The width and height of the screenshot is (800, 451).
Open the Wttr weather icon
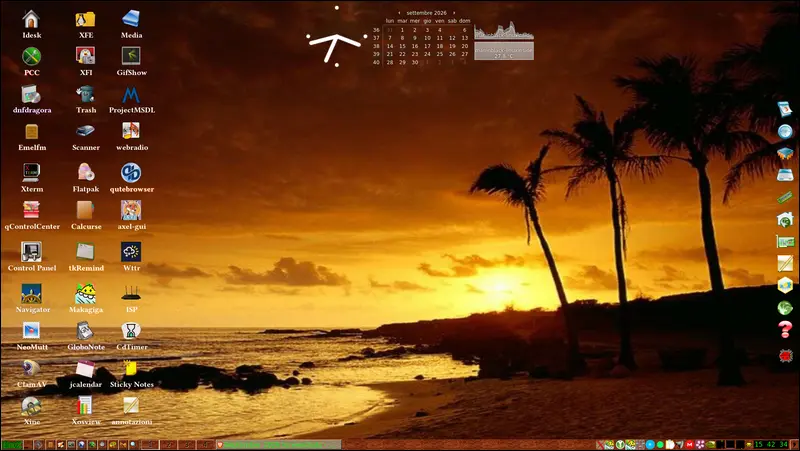(x=131, y=252)
